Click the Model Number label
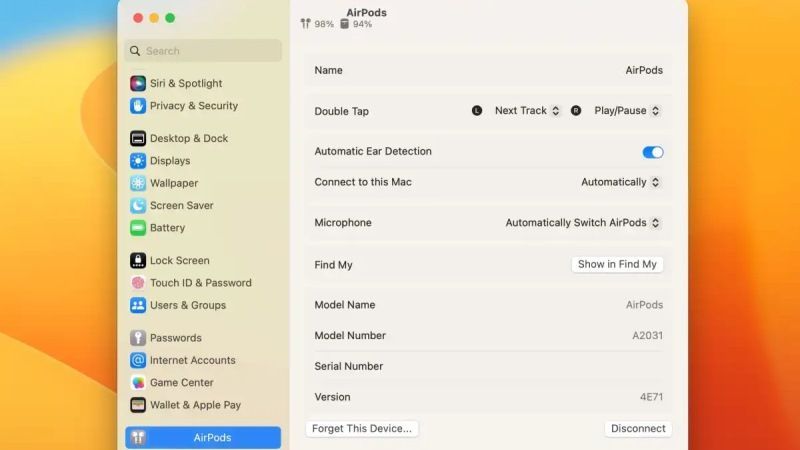 (350, 336)
